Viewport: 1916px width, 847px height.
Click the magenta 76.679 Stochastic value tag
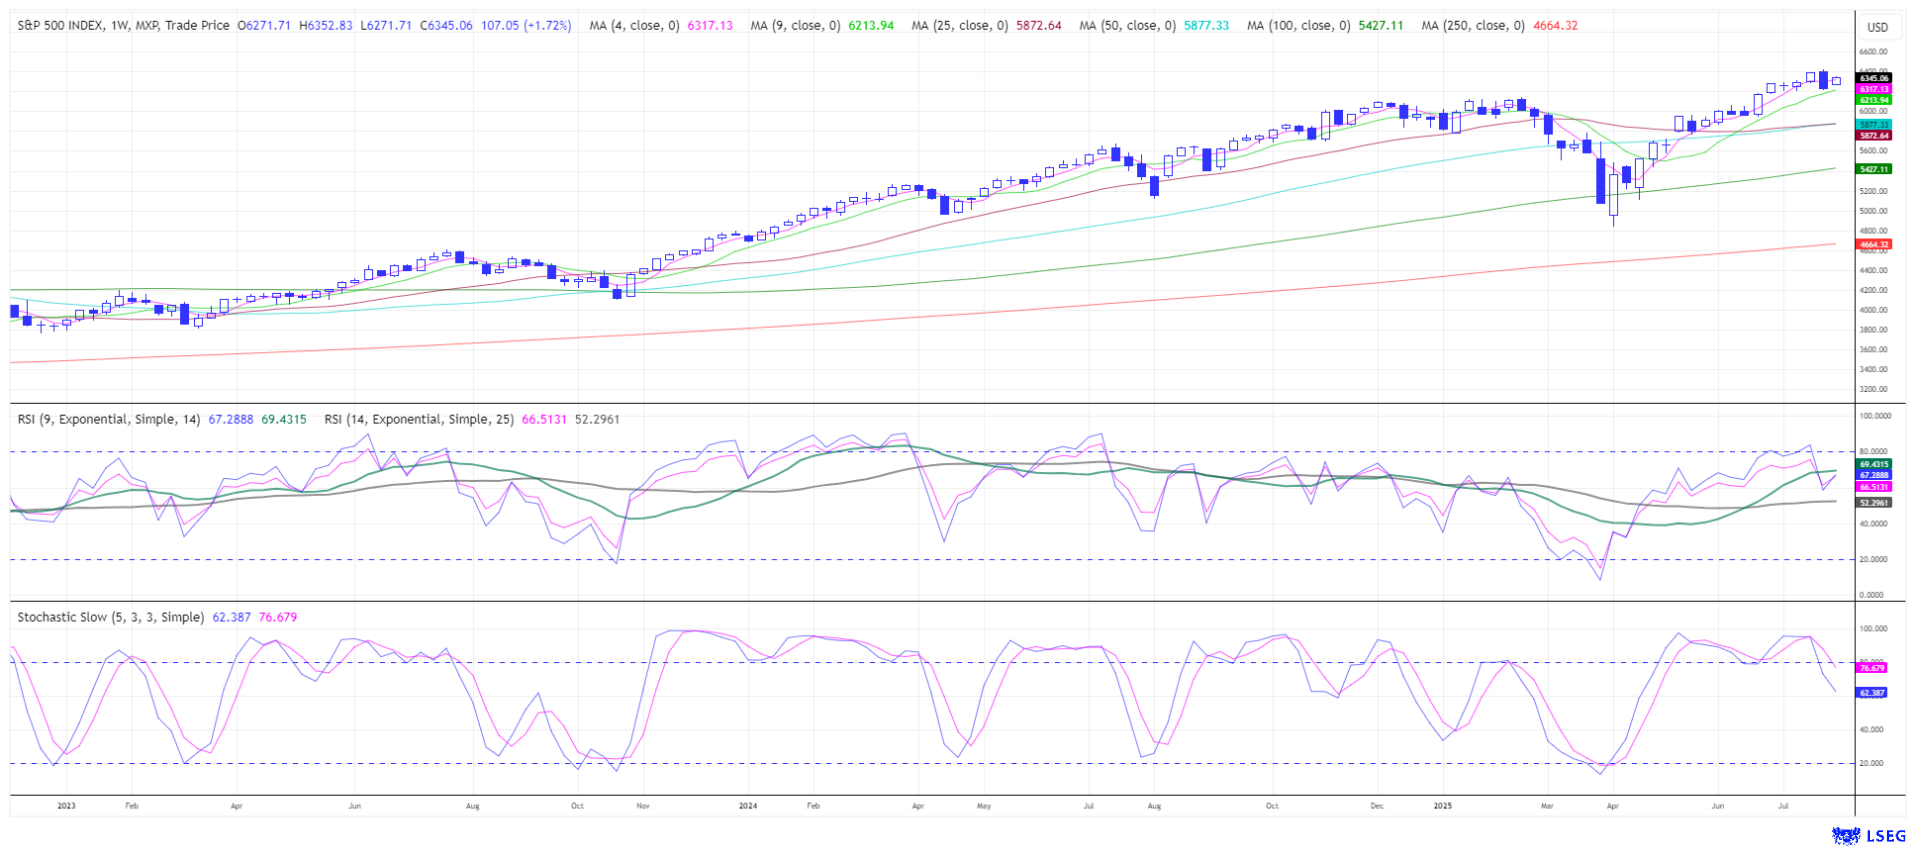tap(1871, 667)
